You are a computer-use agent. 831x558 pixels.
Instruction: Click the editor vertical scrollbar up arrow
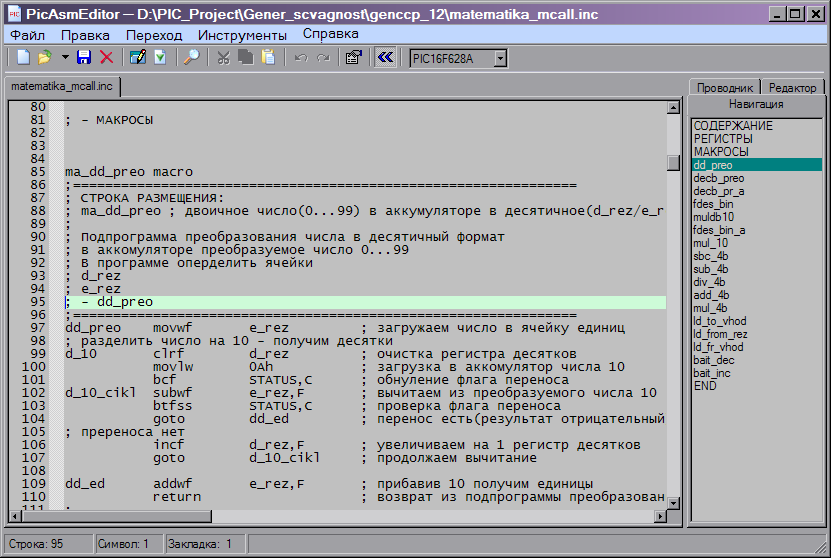tap(673, 107)
